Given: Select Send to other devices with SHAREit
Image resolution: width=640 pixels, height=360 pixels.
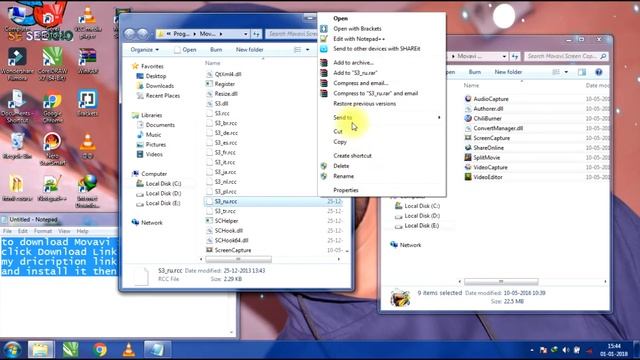Looking at the screenshot, I should click(x=377, y=49).
